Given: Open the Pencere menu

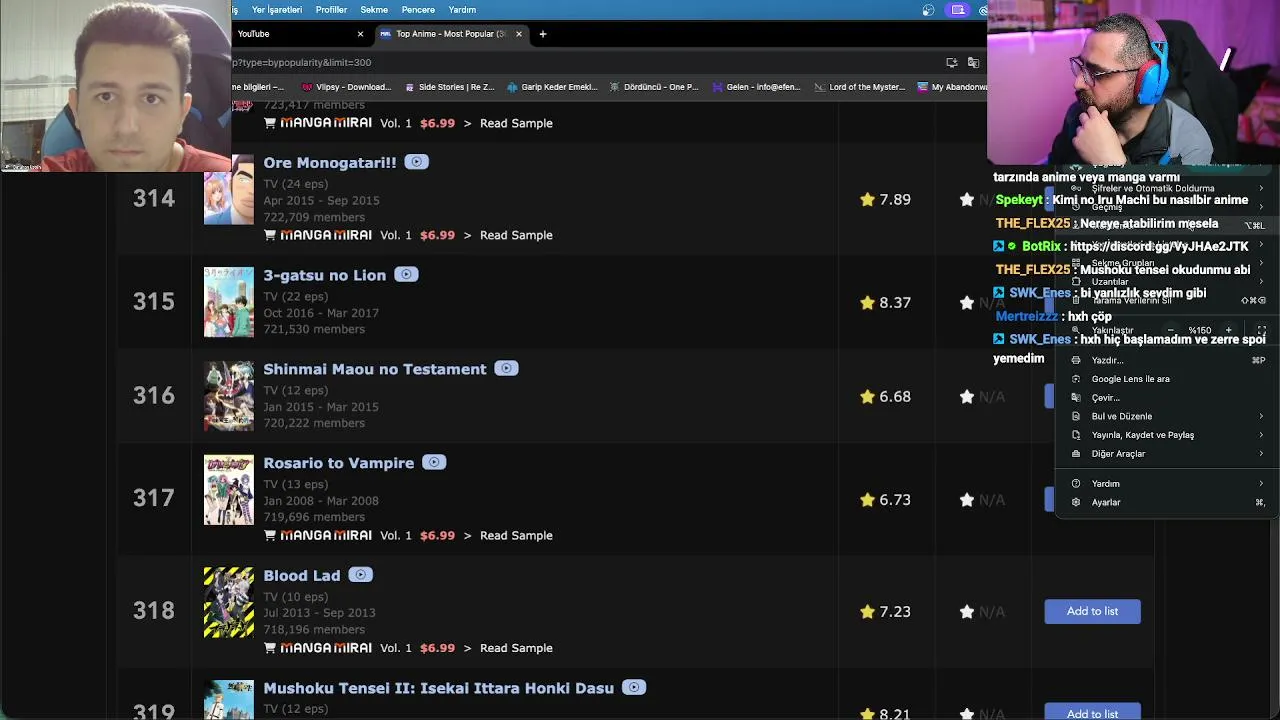Looking at the screenshot, I should click(x=418, y=10).
